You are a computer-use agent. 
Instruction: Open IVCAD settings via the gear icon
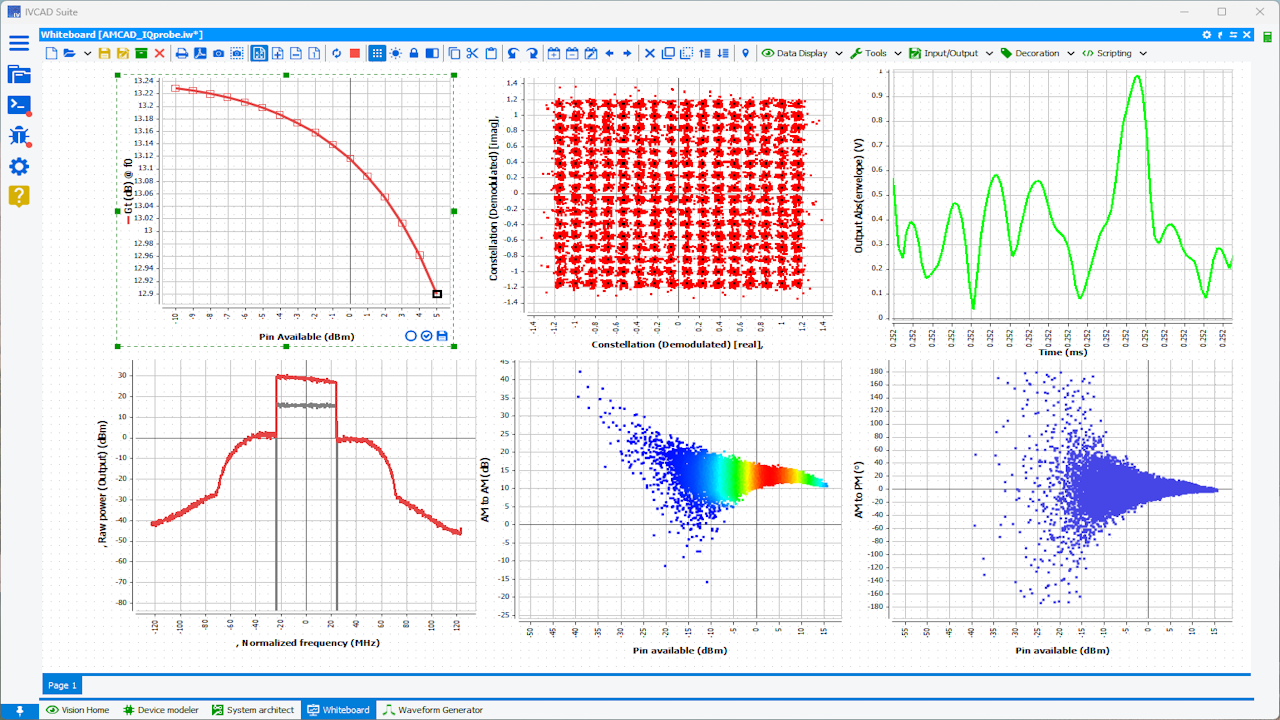(18, 166)
